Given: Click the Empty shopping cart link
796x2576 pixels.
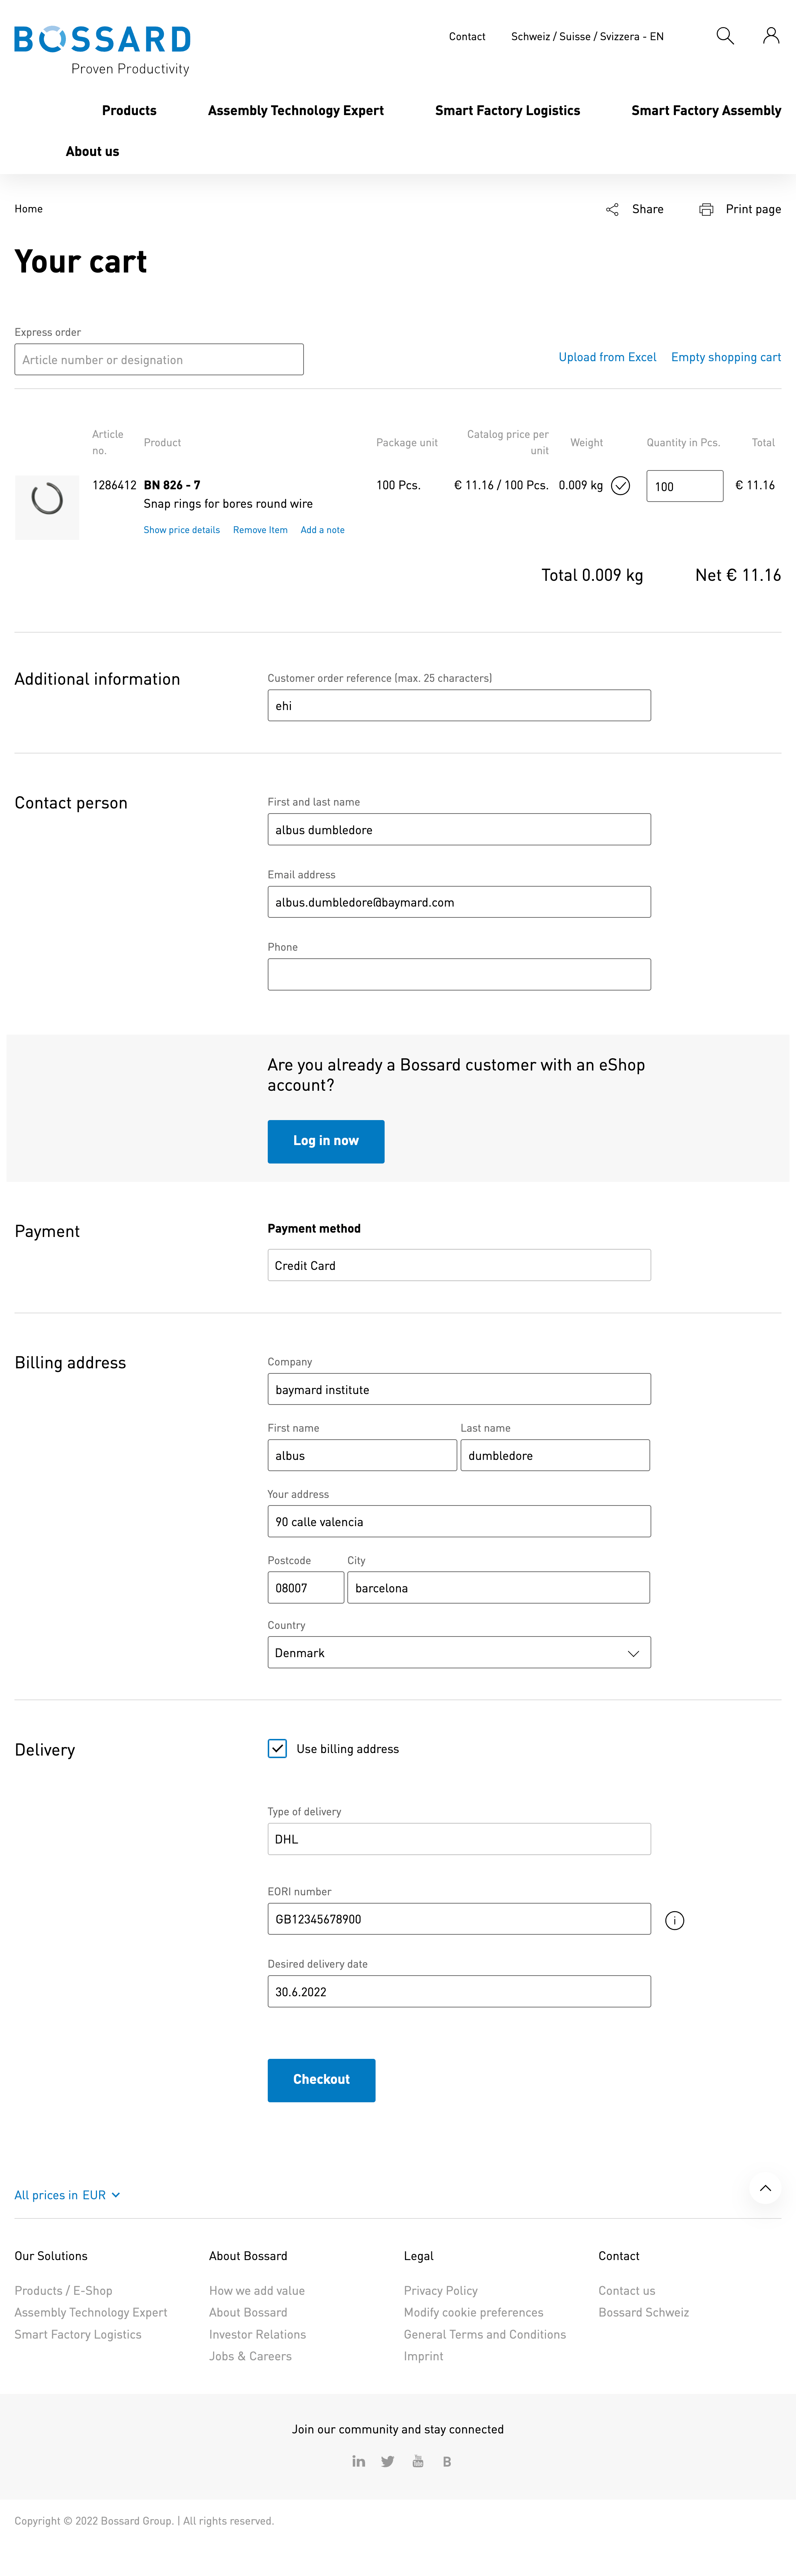Looking at the screenshot, I should pyautogui.click(x=725, y=357).
